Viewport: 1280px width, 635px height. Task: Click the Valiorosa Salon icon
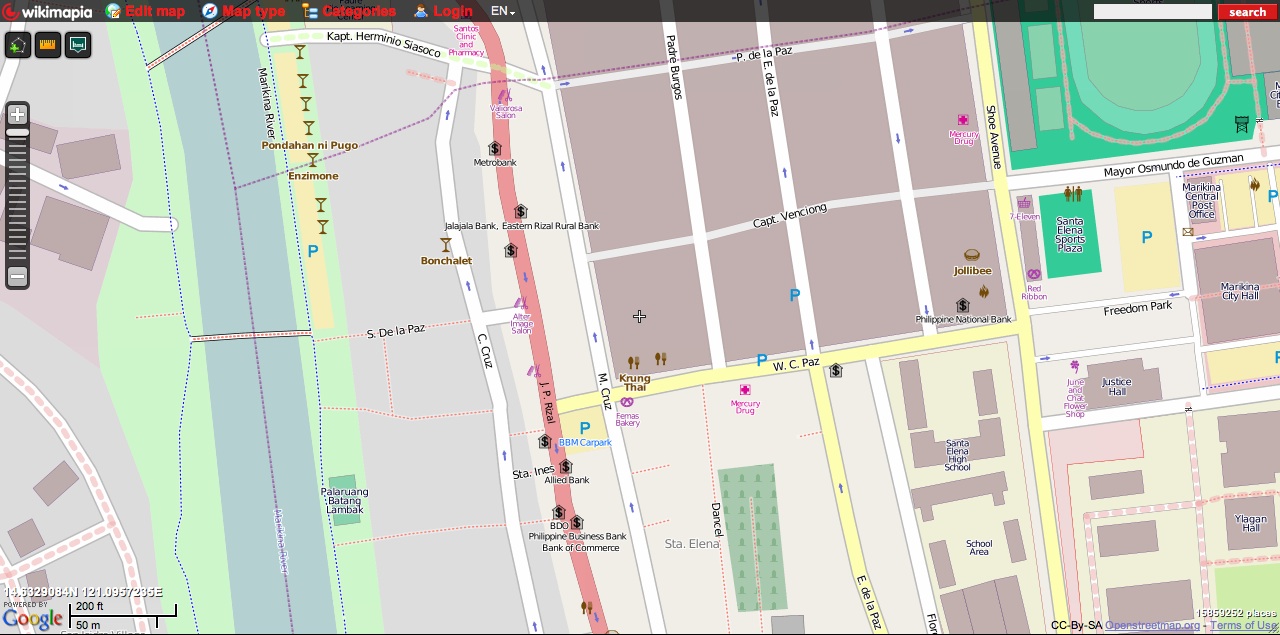coord(505,96)
